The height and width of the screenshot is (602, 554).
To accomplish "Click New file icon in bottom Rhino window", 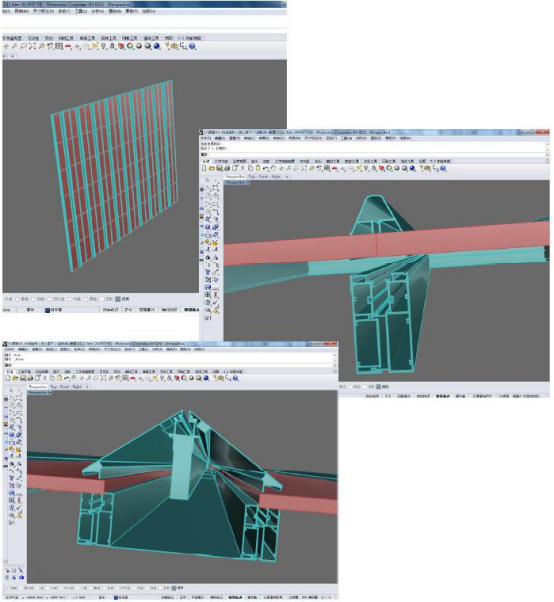I will [x=8, y=378].
